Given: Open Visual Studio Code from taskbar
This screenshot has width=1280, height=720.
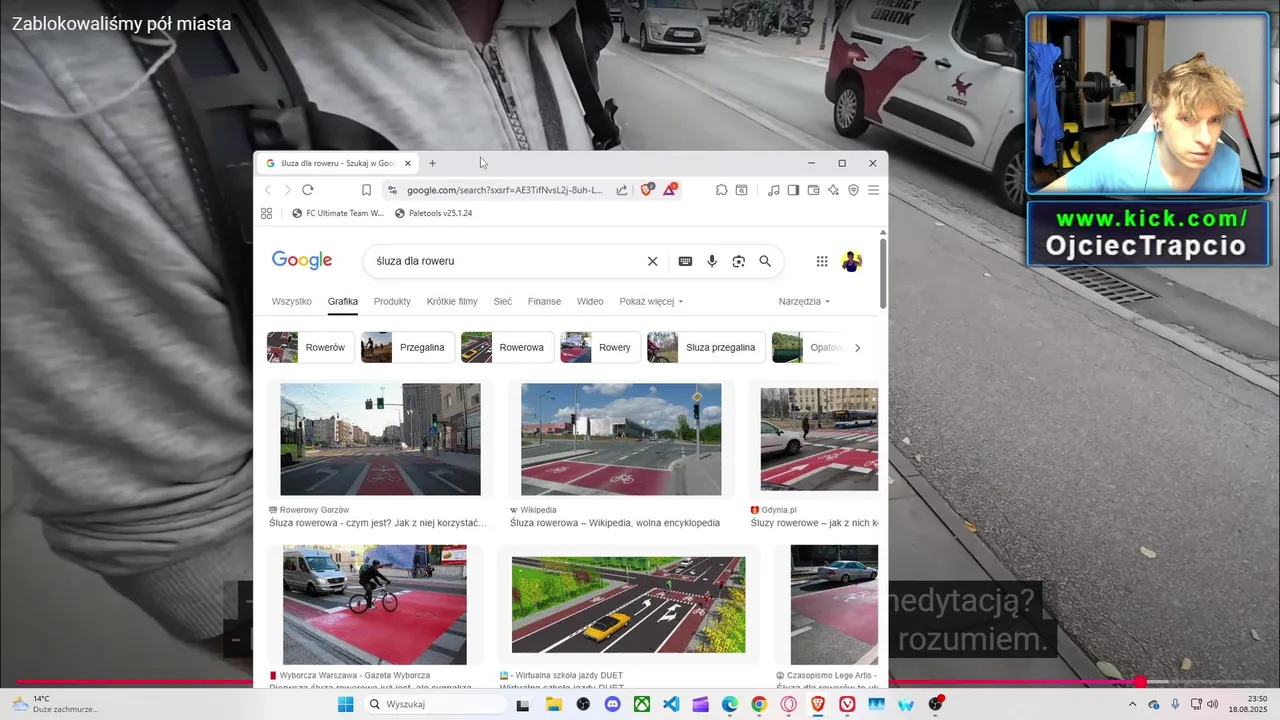Looking at the screenshot, I should click(x=671, y=704).
